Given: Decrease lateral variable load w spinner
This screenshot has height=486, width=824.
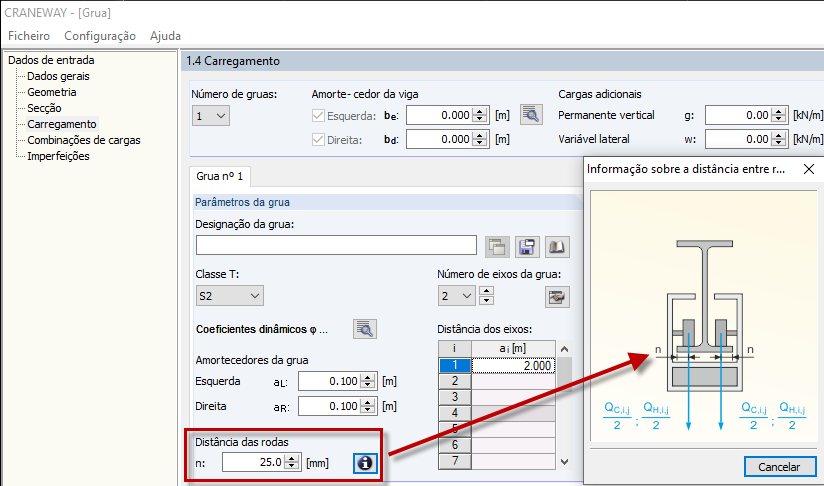Looking at the screenshot, I should tap(778, 143).
